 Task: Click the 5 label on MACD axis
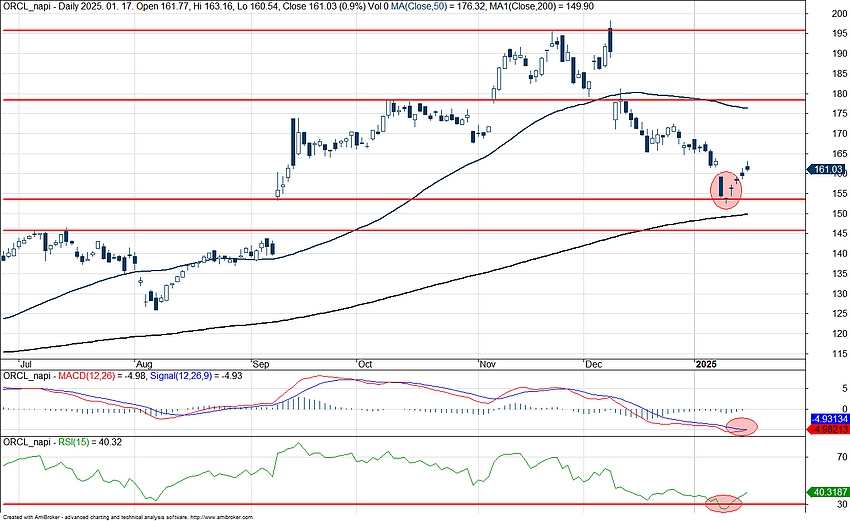[845, 388]
